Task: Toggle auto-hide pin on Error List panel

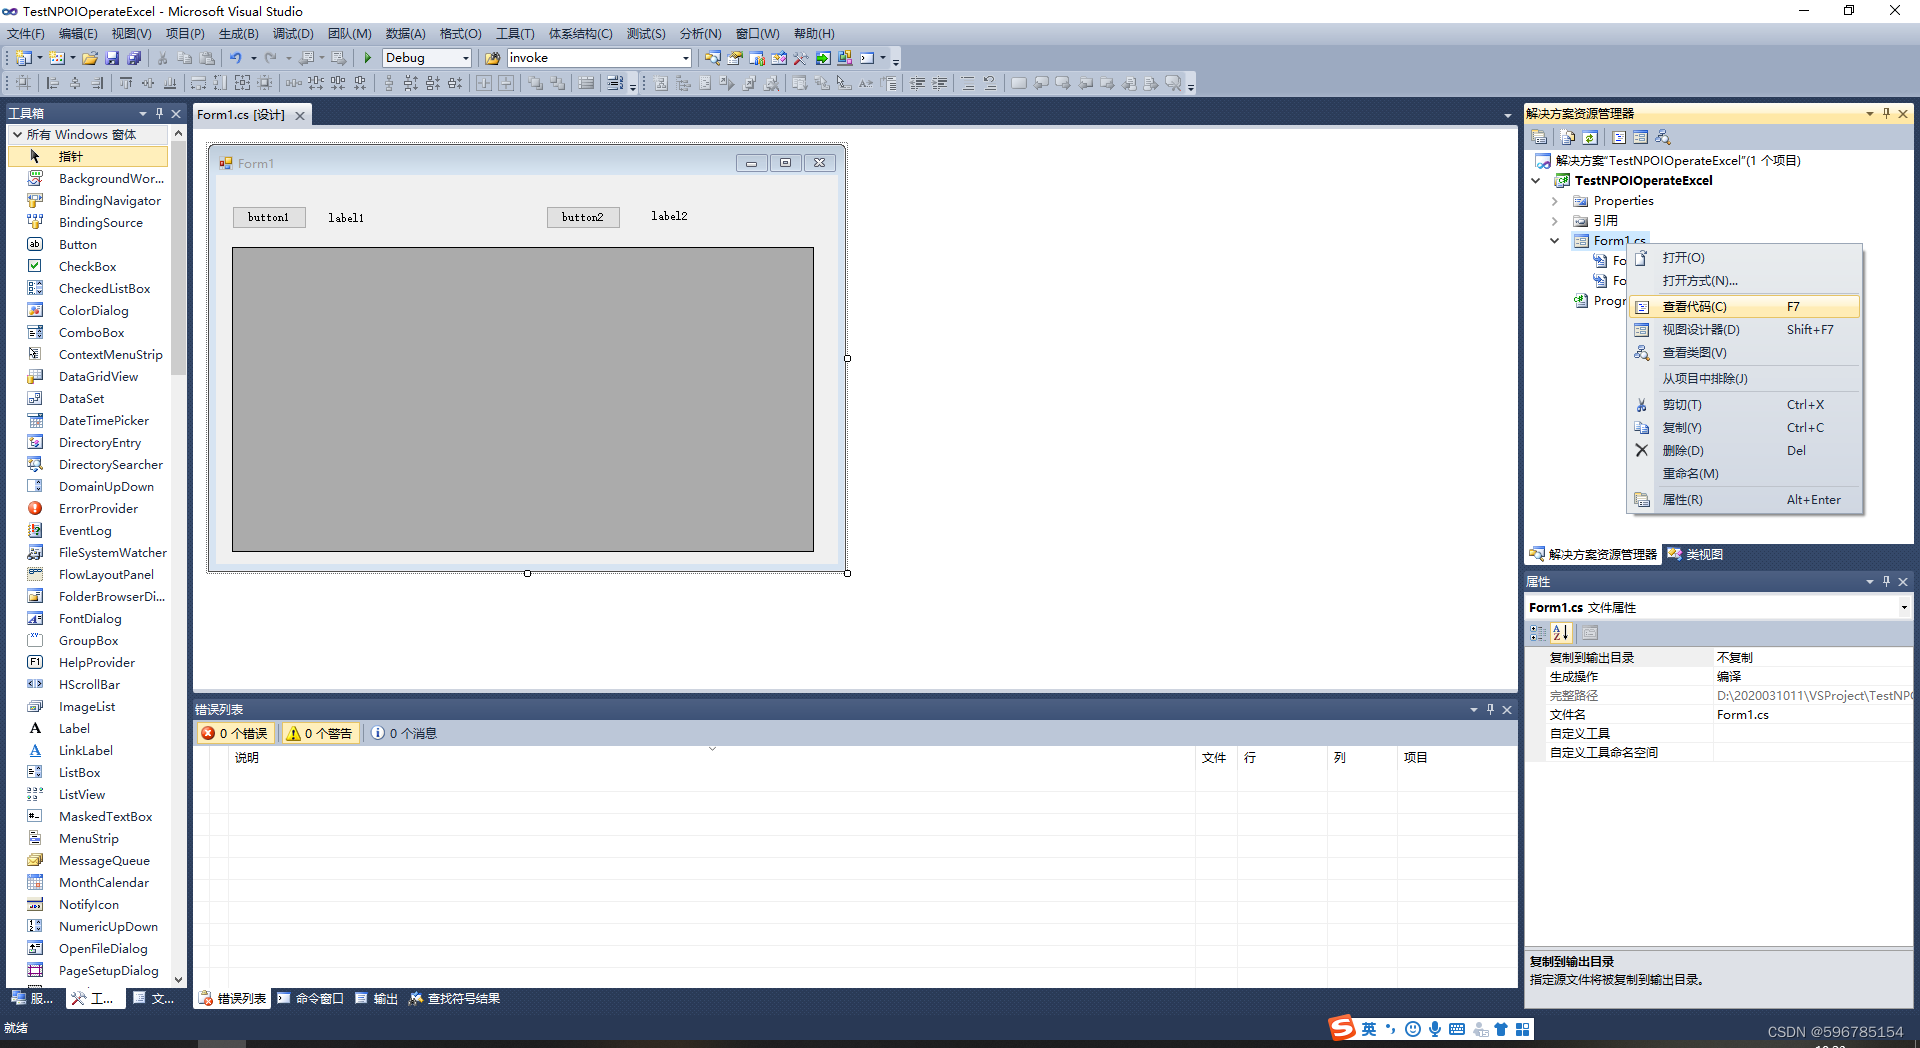Action: (1490, 709)
